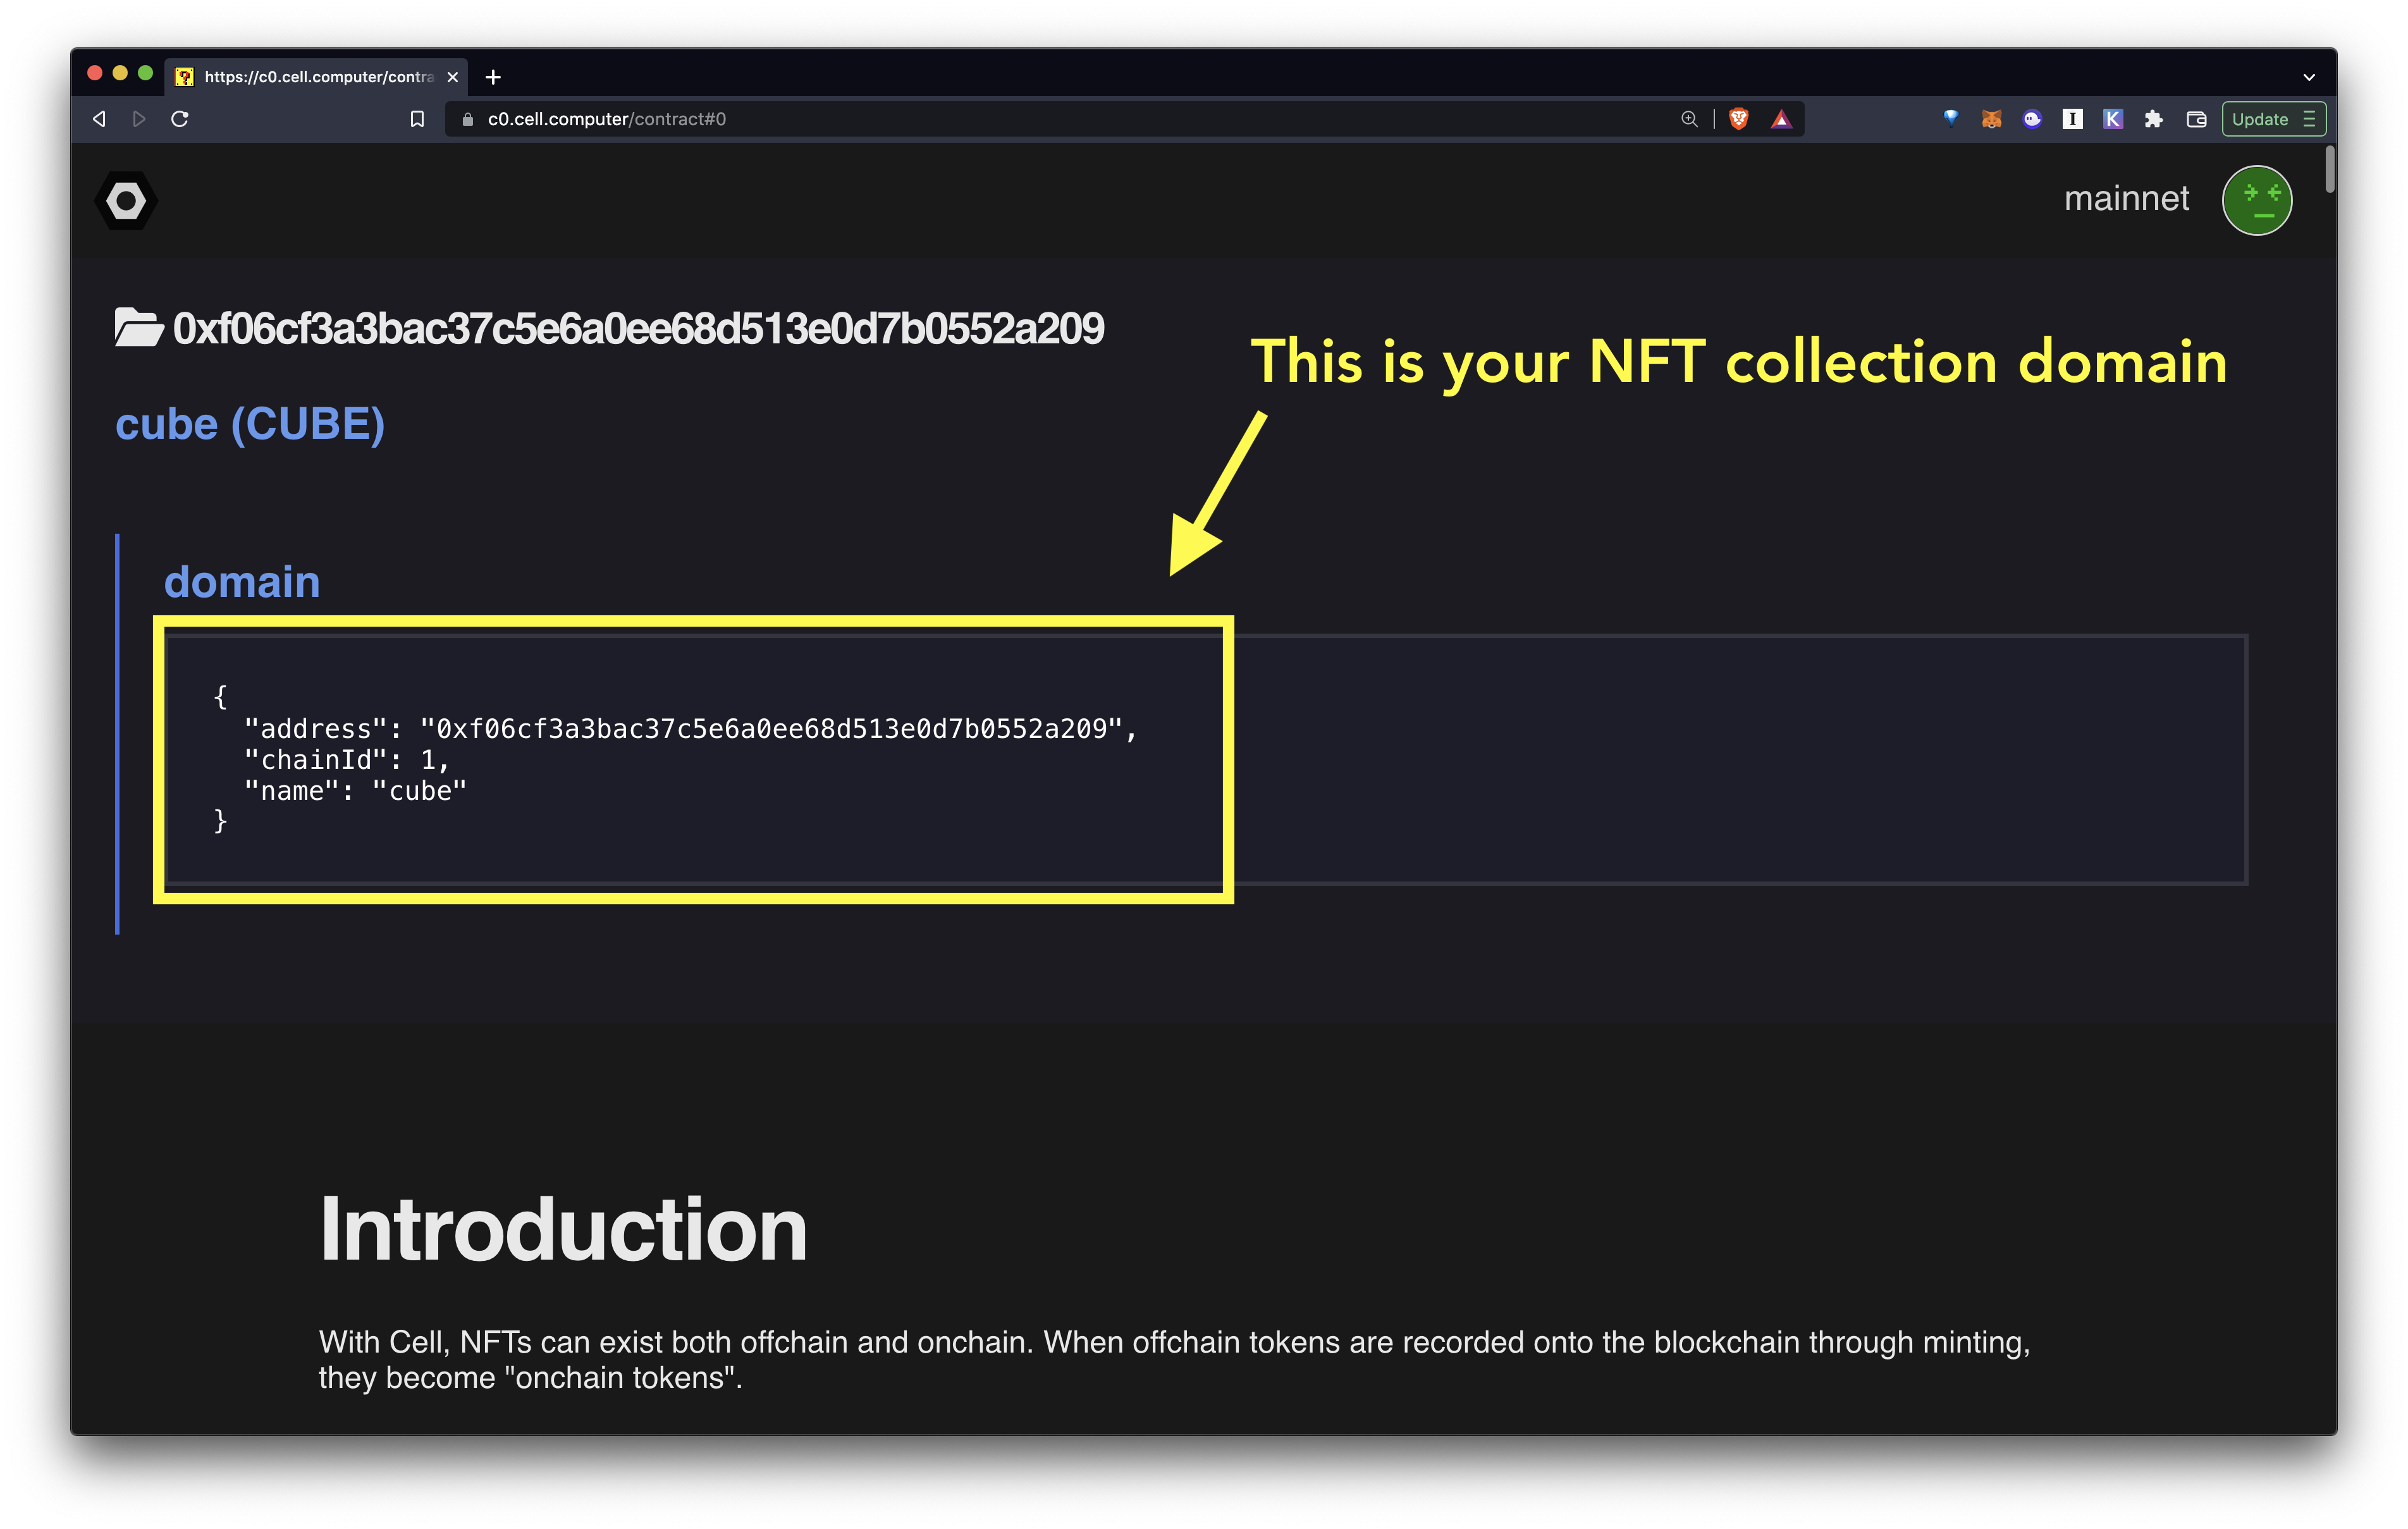Image resolution: width=2408 pixels, height=1529 pixels.
Task: Open the Phantom wallet extension
Action: (2031, 119)
